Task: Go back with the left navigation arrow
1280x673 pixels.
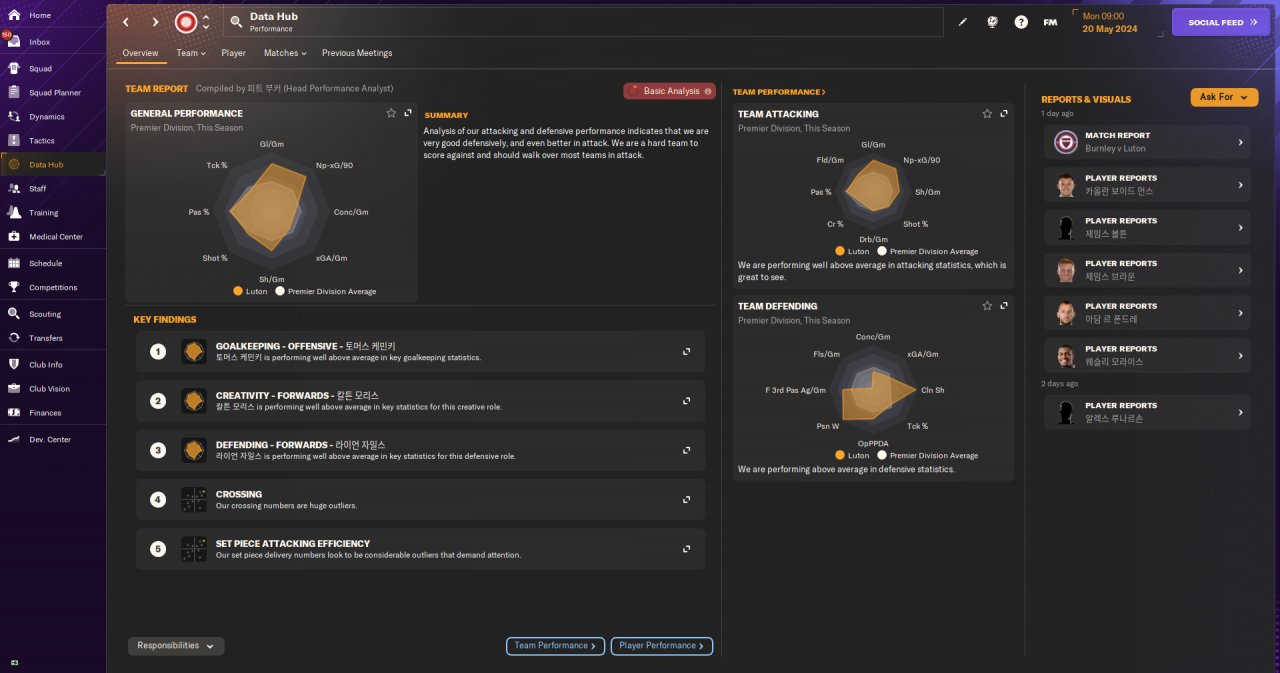Action: [x=126, y=22]
